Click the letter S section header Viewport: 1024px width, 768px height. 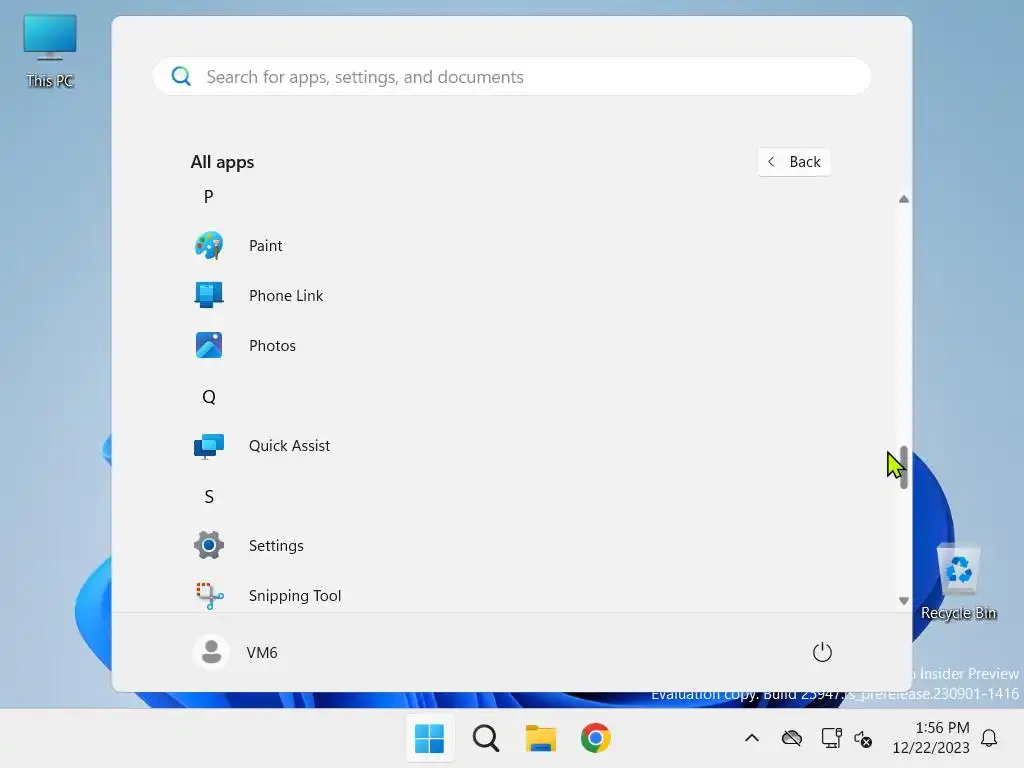pos(209,496)
